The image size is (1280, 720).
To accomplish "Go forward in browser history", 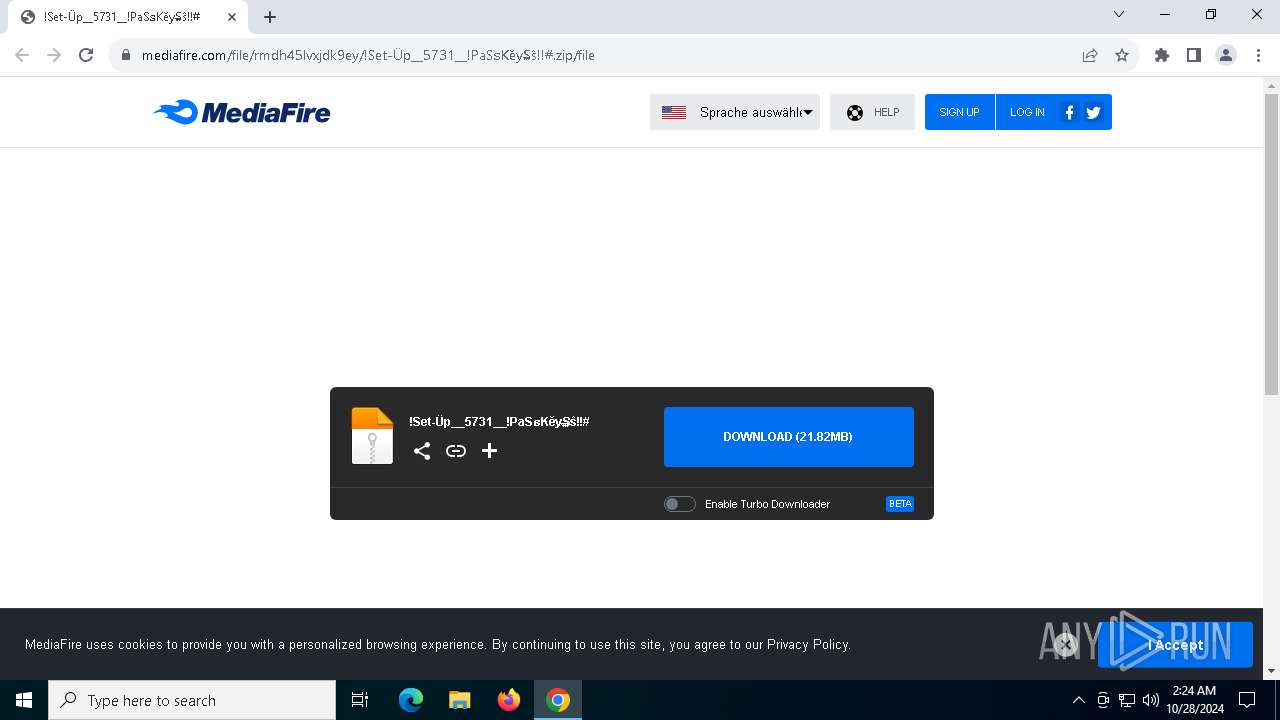I will pos(54,55).
